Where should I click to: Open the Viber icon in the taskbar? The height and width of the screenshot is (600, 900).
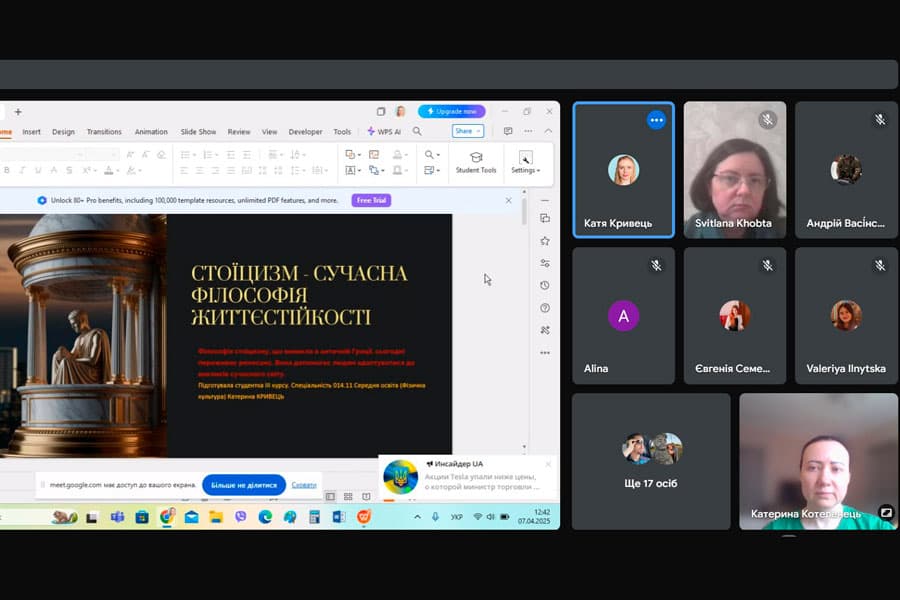click(x=240, y=517)
